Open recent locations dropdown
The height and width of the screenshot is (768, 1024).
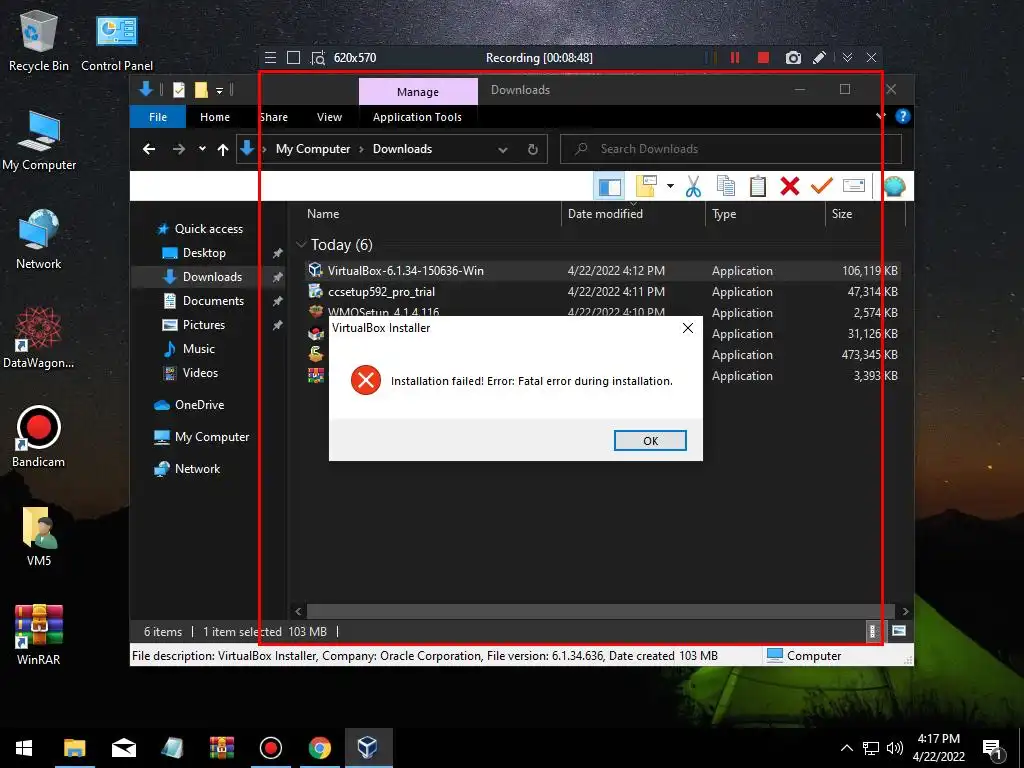click(202, 149)
